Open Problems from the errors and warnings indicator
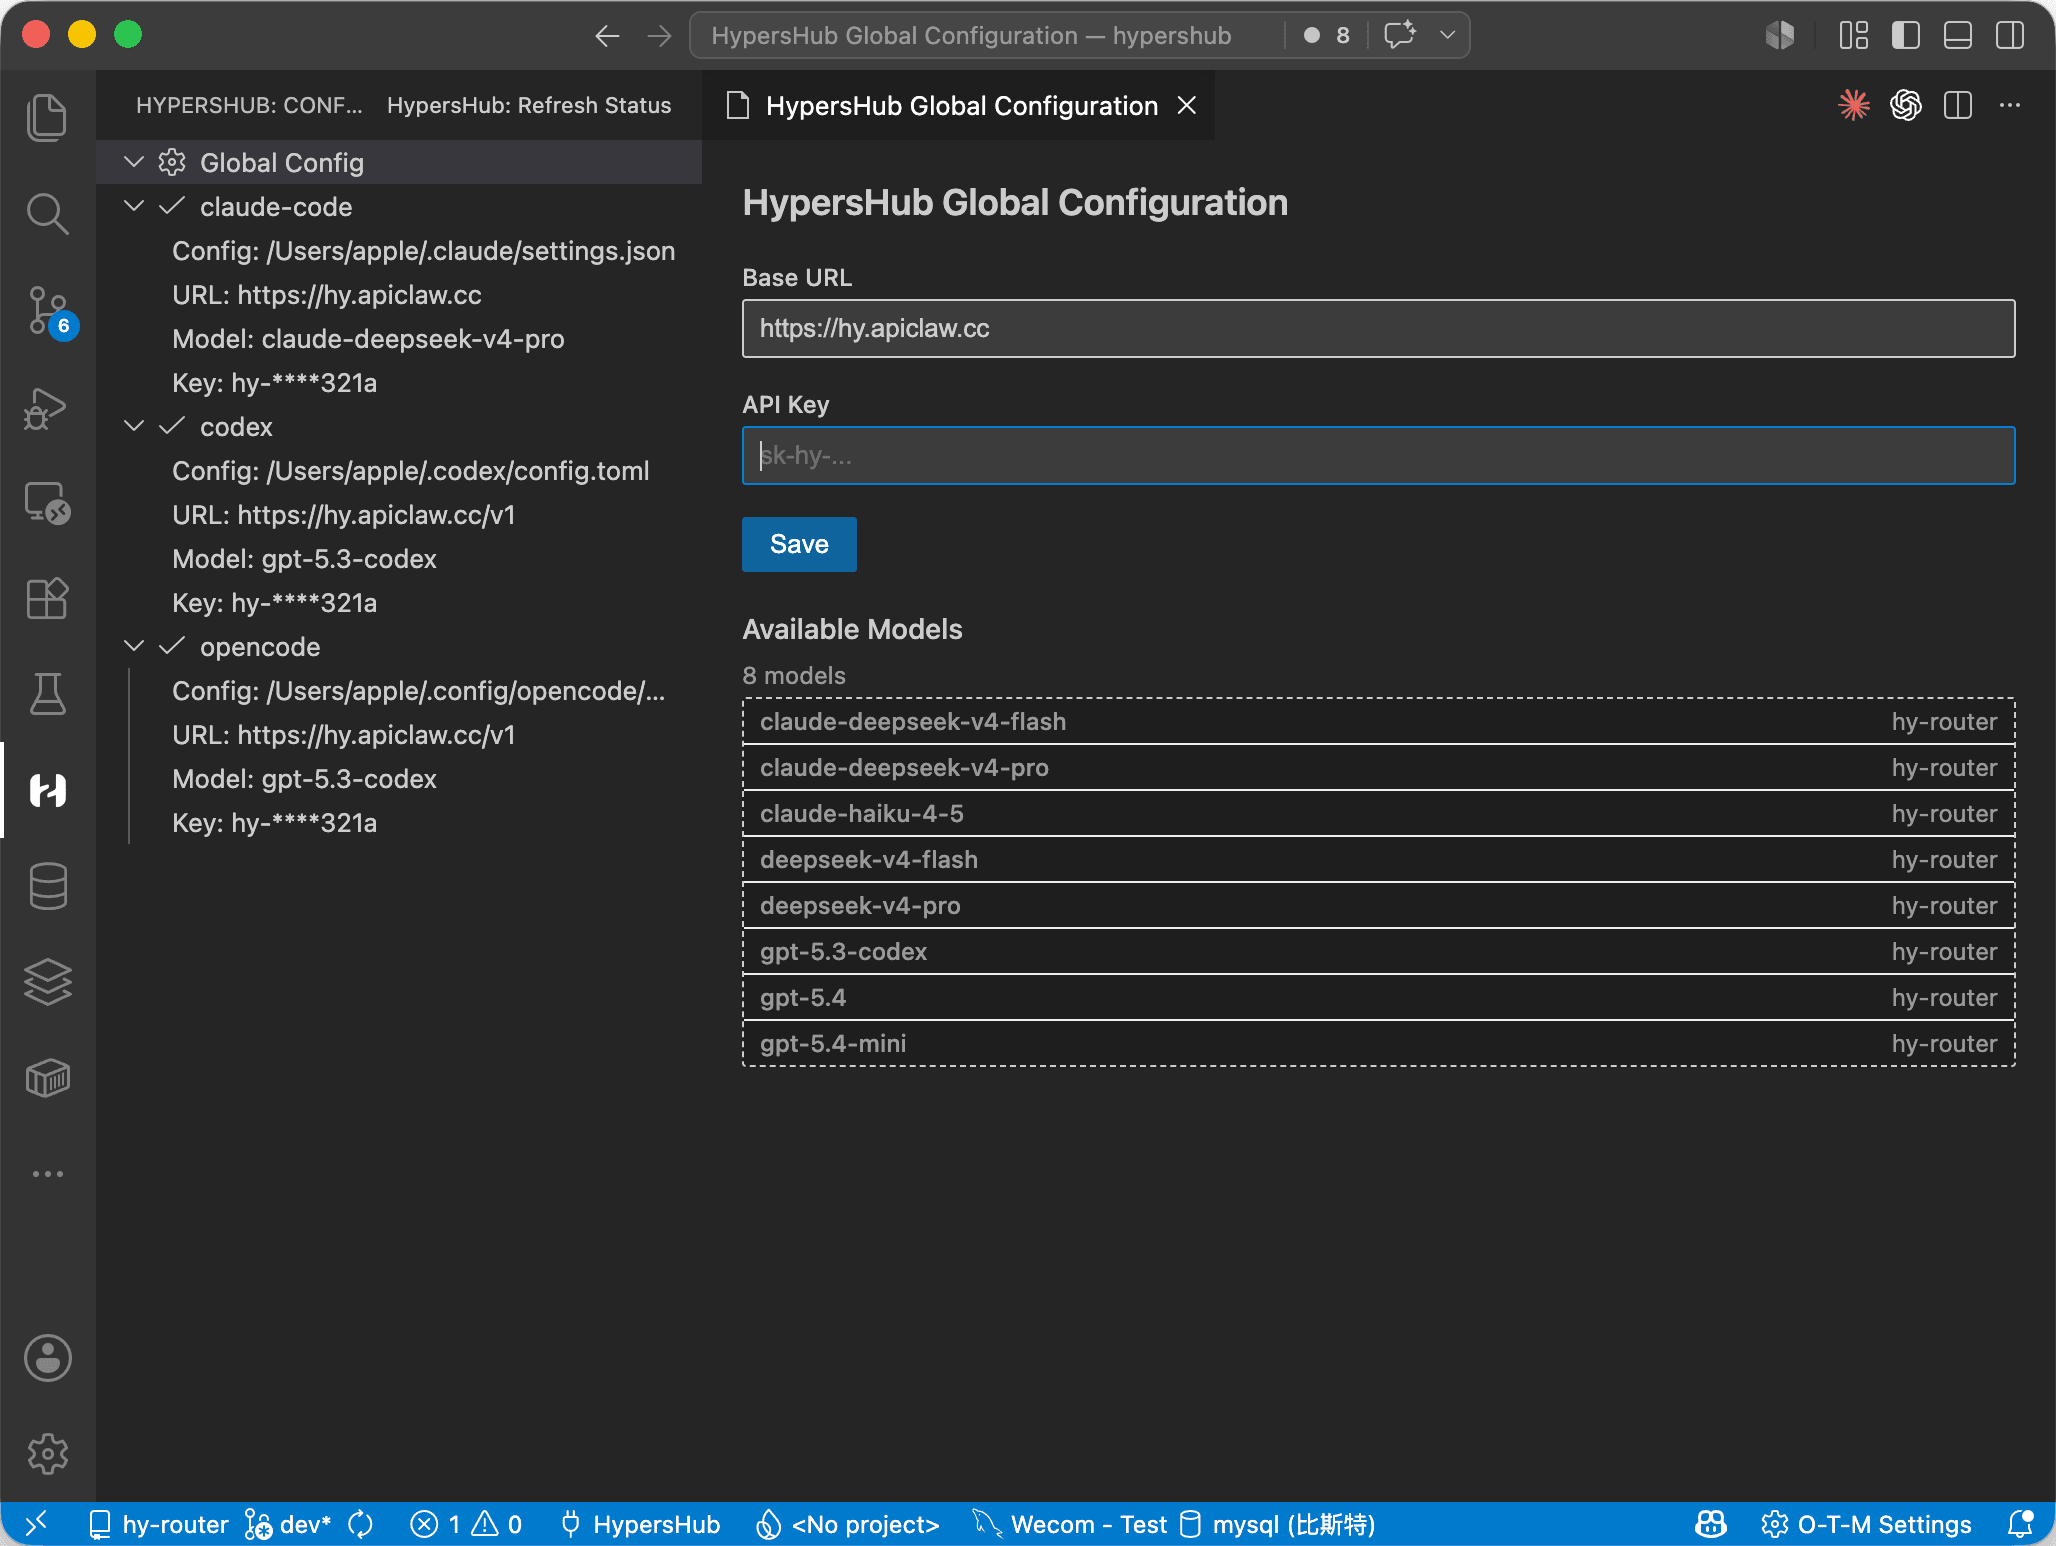This screenshot has width=2056, height=1546. point(466,1524)
